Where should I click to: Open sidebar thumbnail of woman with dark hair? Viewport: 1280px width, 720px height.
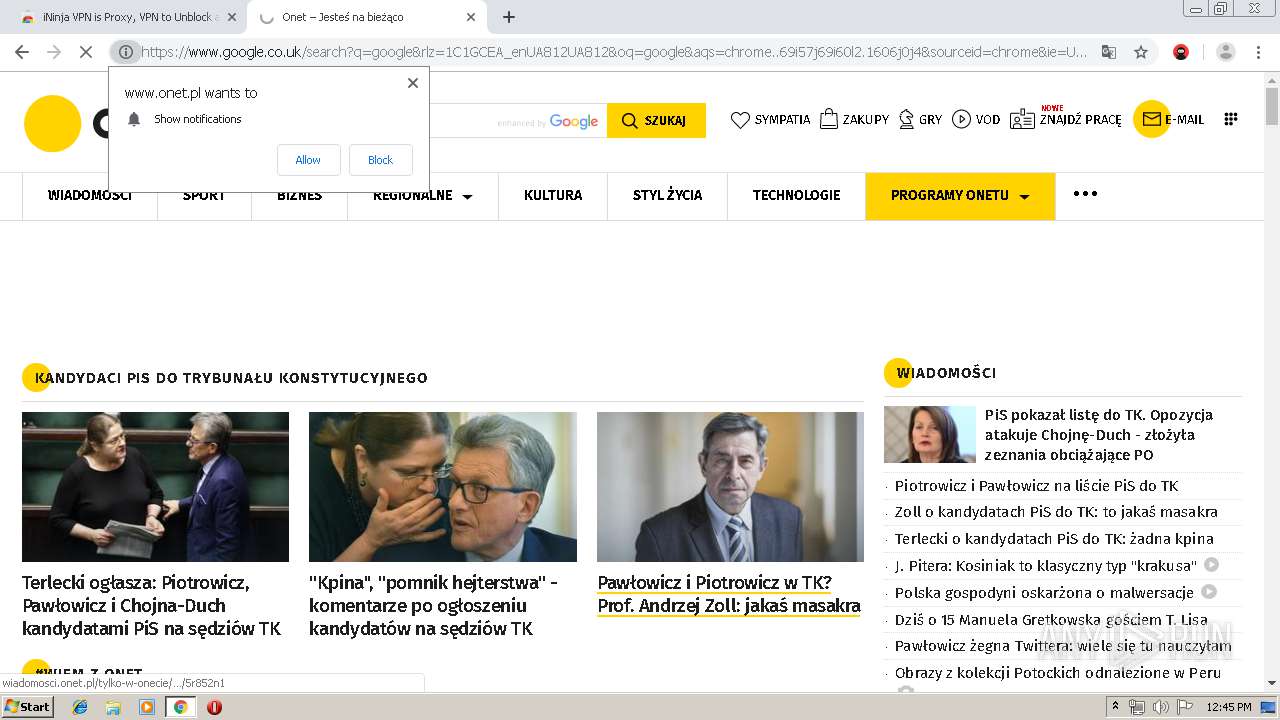coord(930,434)
